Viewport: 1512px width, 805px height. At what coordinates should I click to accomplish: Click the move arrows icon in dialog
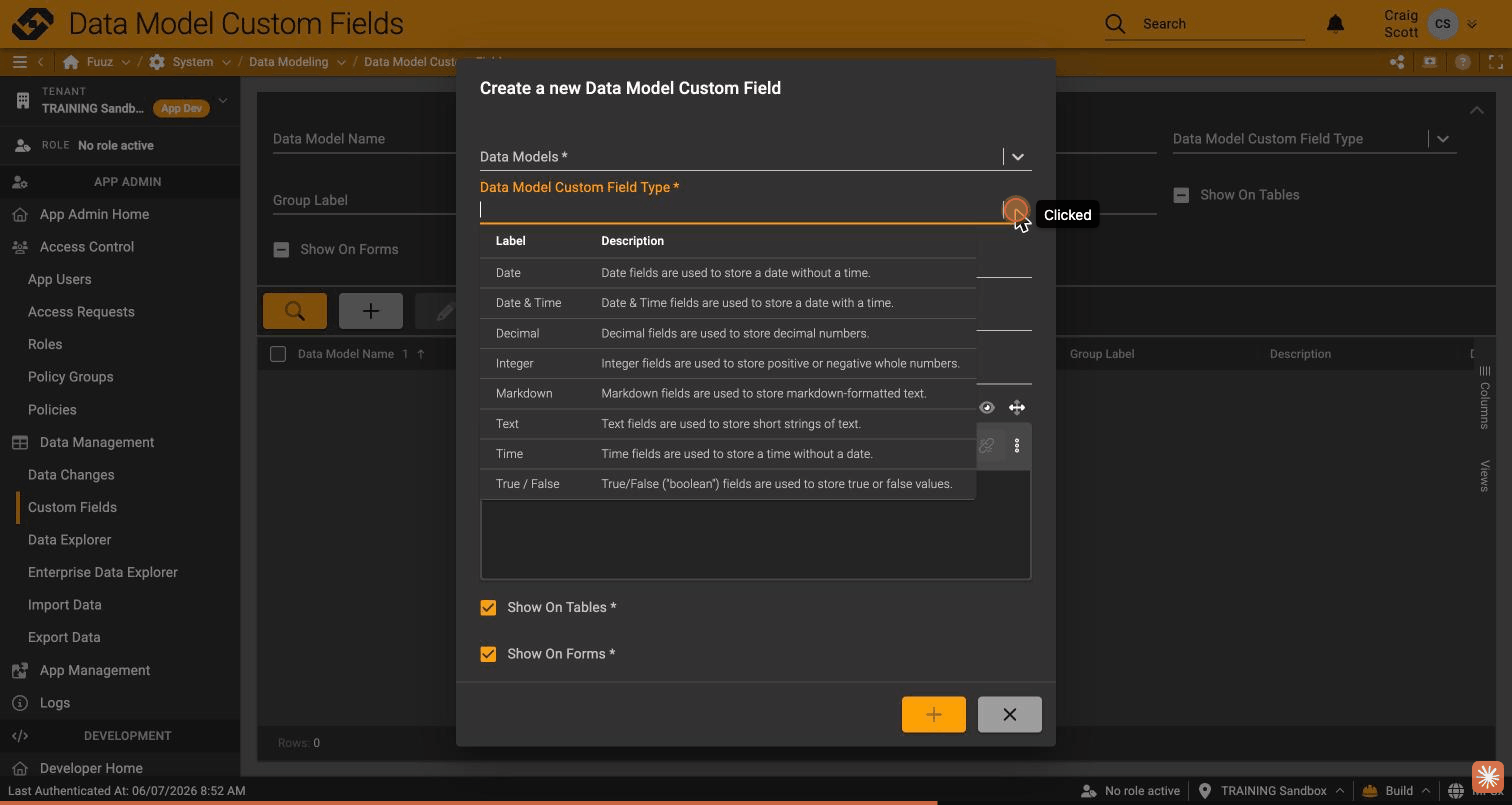(1017, 407)
